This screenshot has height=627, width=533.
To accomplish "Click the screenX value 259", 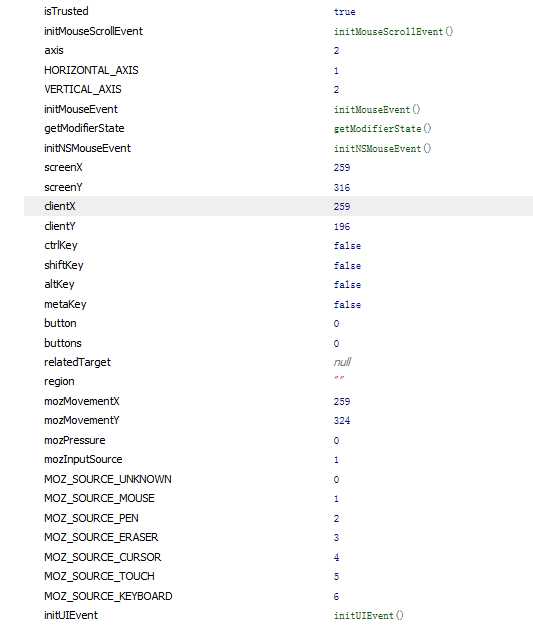I will click(342, 168).
